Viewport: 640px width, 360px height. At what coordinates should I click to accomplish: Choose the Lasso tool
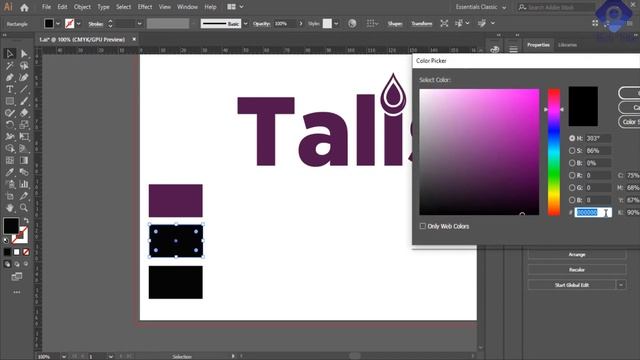tap(24, 66)
